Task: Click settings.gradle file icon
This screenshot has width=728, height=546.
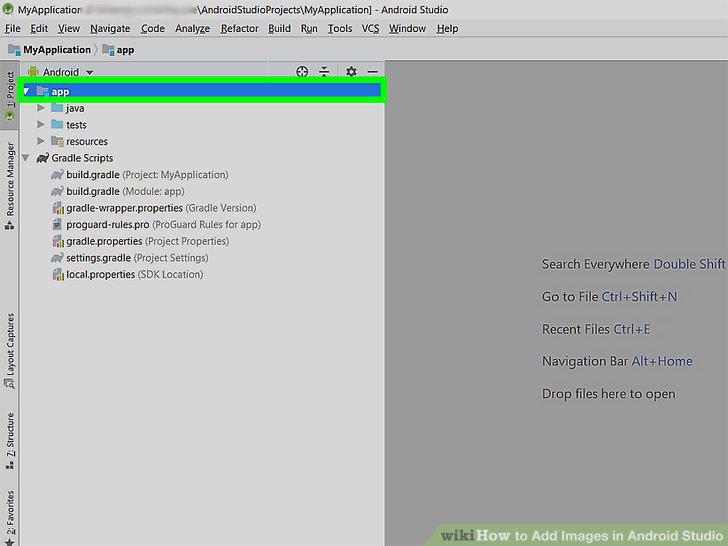Action: click(57, 258)
